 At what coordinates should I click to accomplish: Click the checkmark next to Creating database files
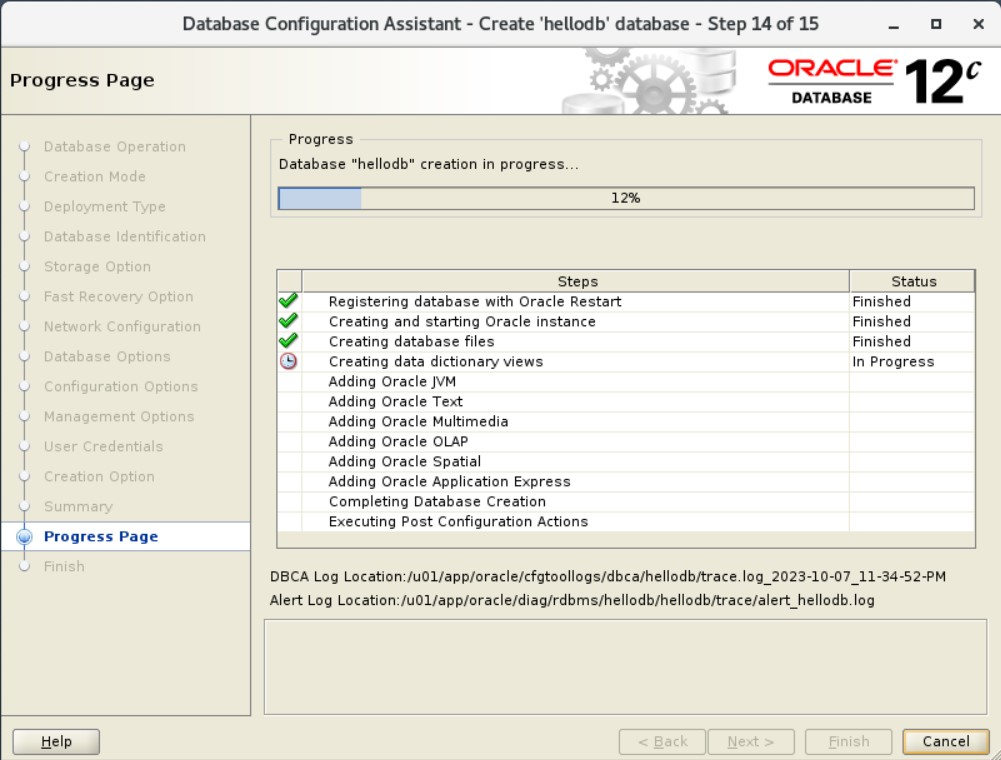point(289,340)
